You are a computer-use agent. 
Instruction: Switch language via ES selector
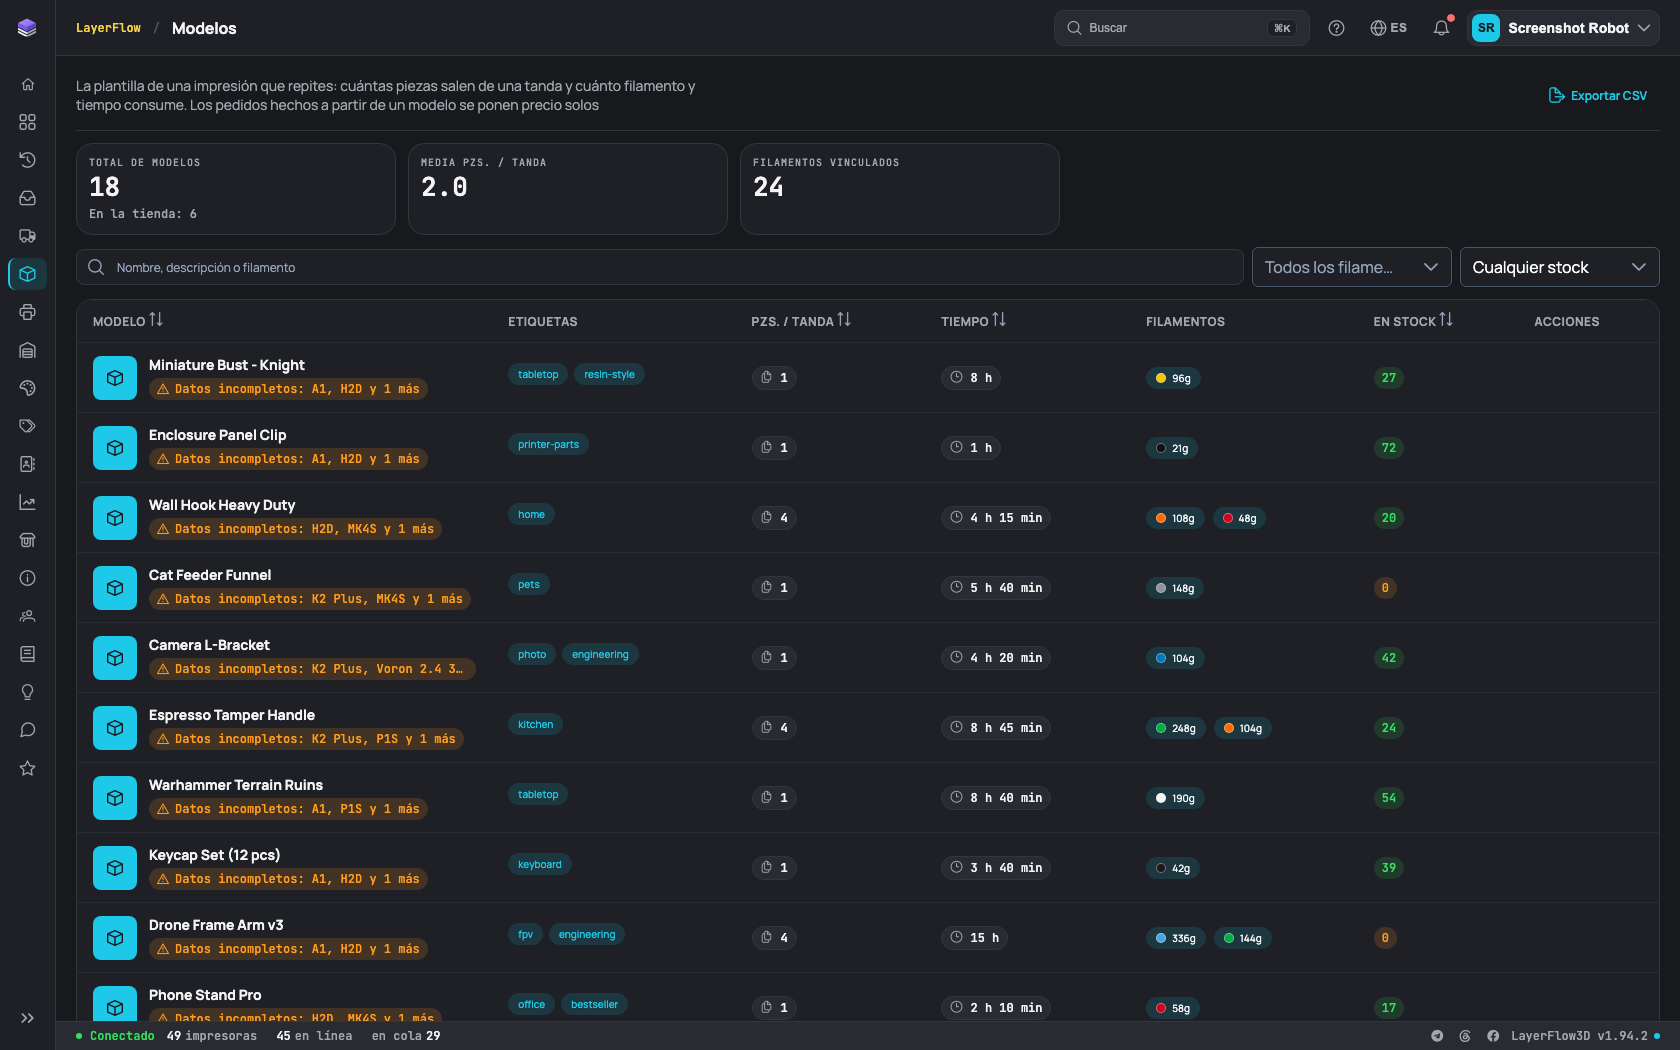(x=1388, y=28)
